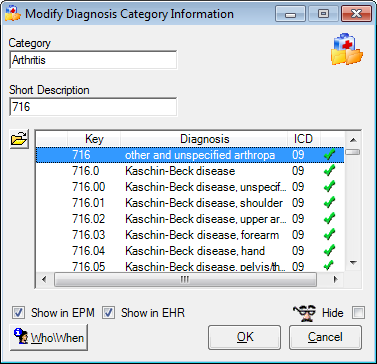Enable the Hide checkbox
Screen dimensions: 377x364
[x=359, y=313]
